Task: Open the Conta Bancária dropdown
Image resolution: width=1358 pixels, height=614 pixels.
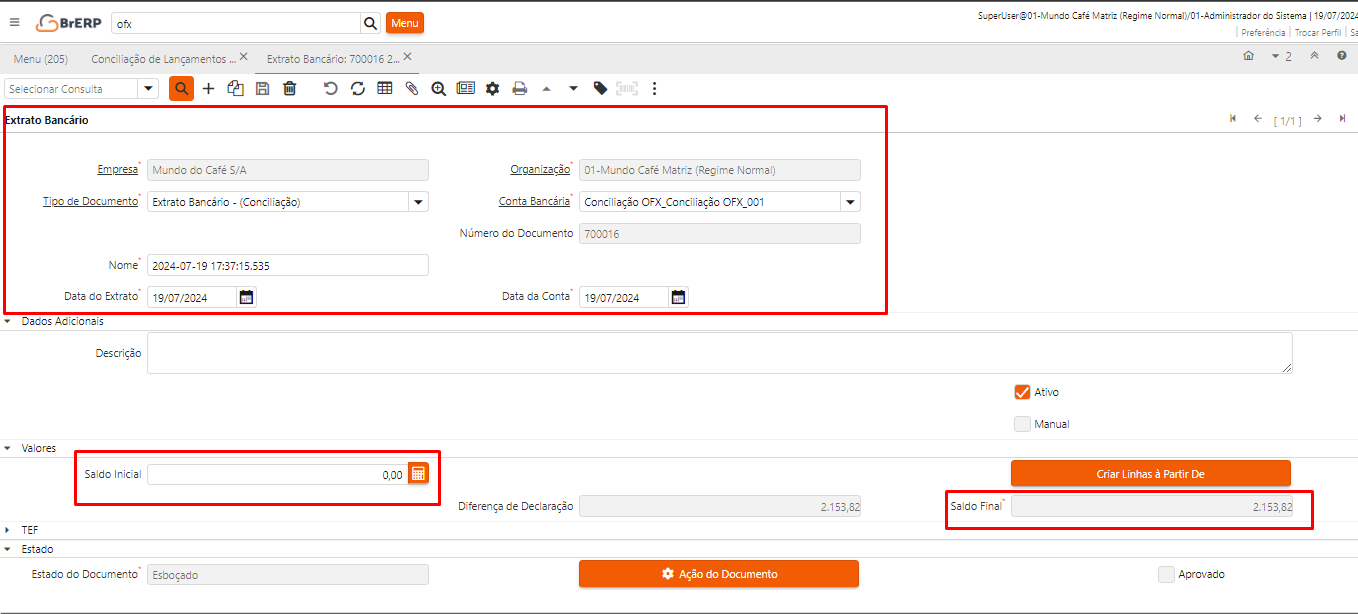Action: tap(850, 202)
